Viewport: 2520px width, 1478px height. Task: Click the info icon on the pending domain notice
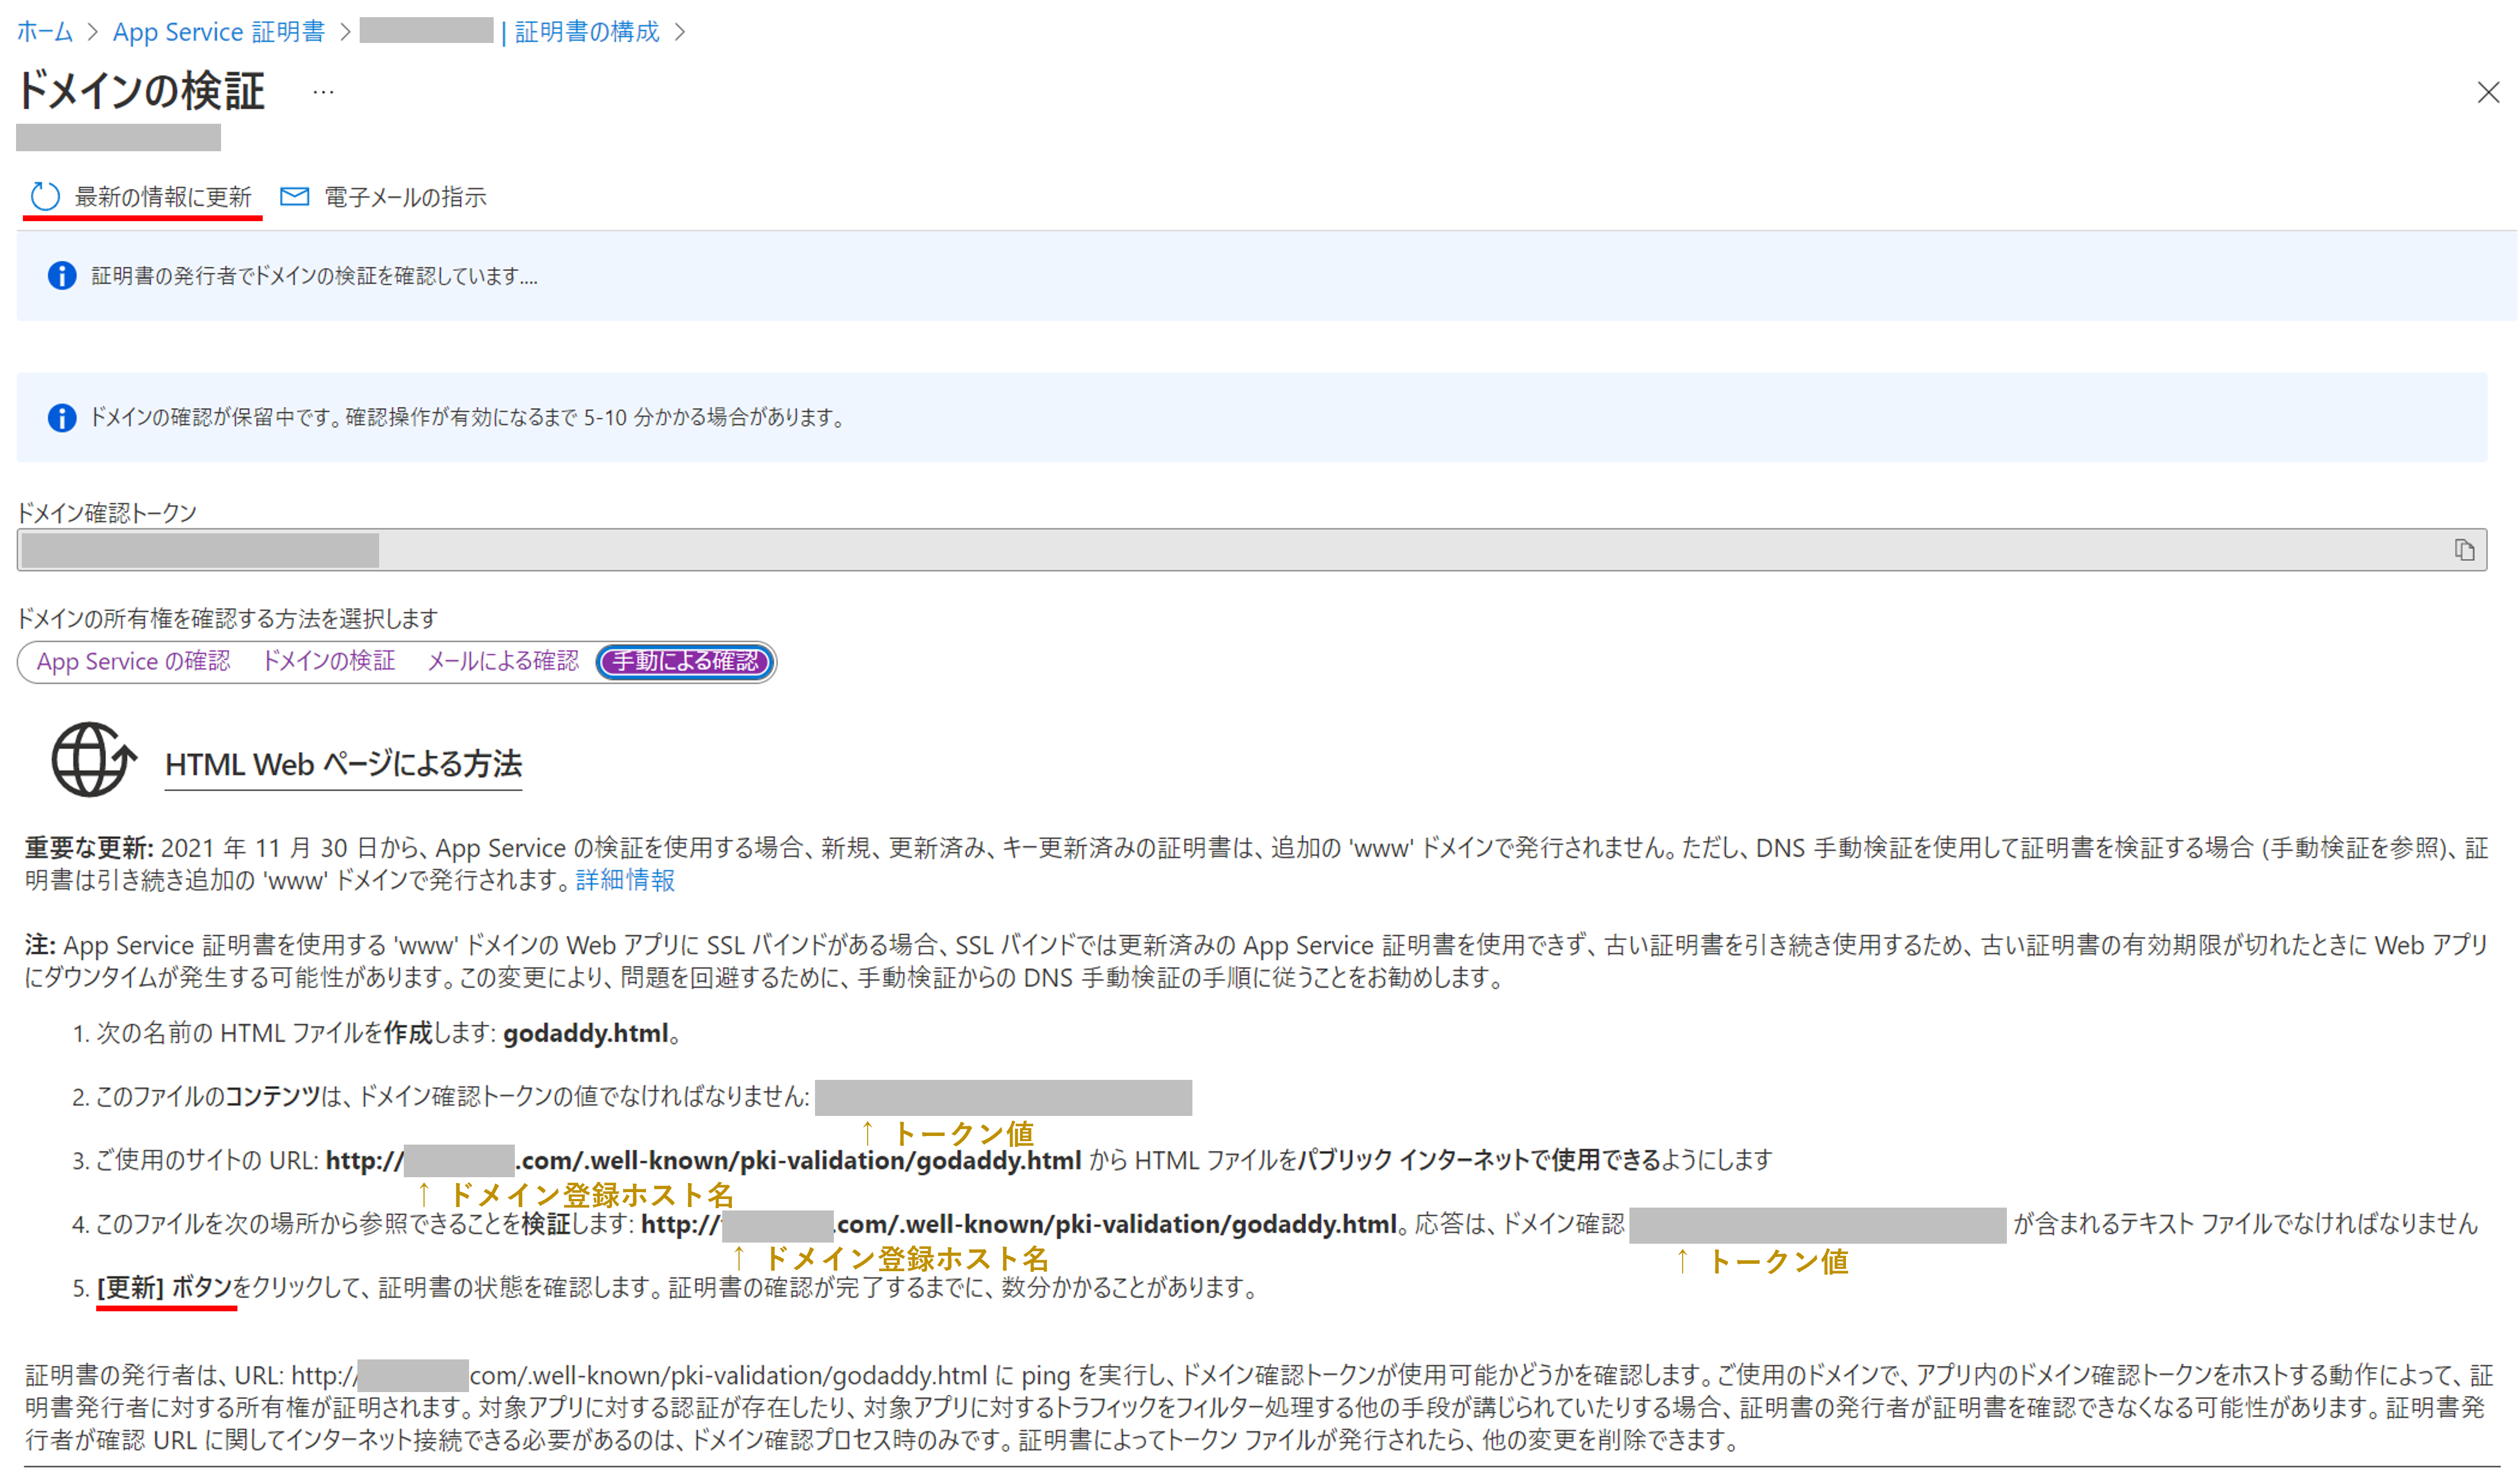pyautogui.click(x=61, y=417)
